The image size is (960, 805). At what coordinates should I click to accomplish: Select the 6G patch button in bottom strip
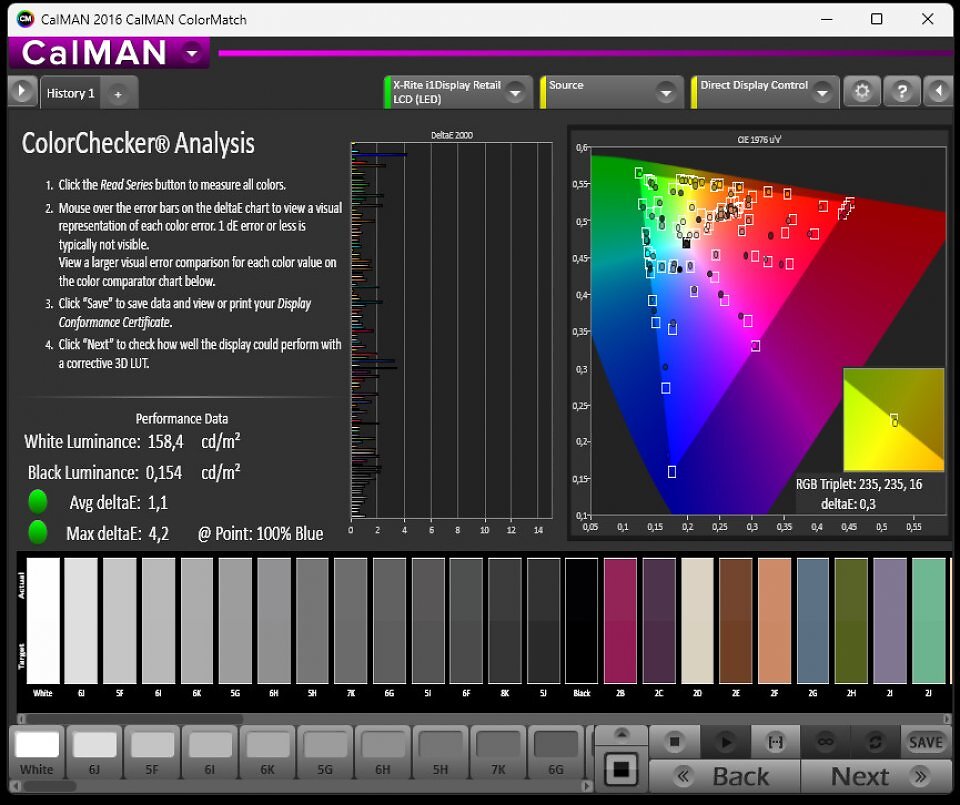point(555,754)
